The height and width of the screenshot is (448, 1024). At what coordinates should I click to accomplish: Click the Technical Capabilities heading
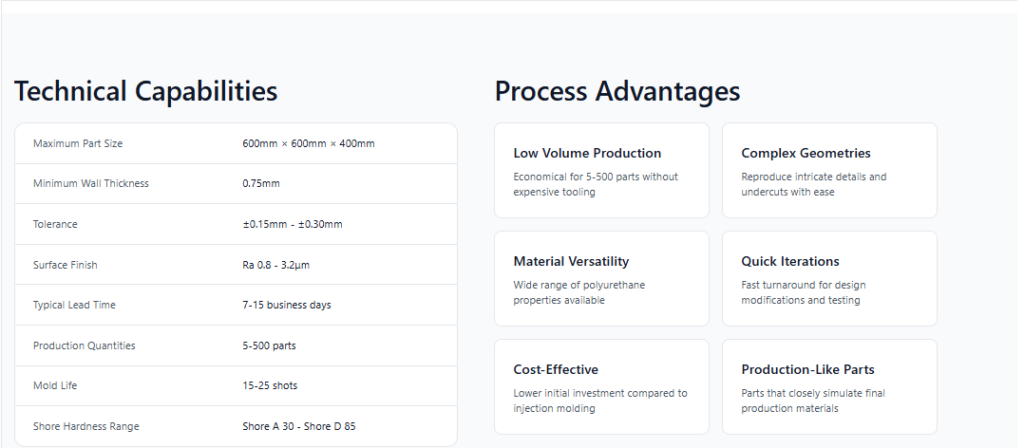tap(146, 92)
